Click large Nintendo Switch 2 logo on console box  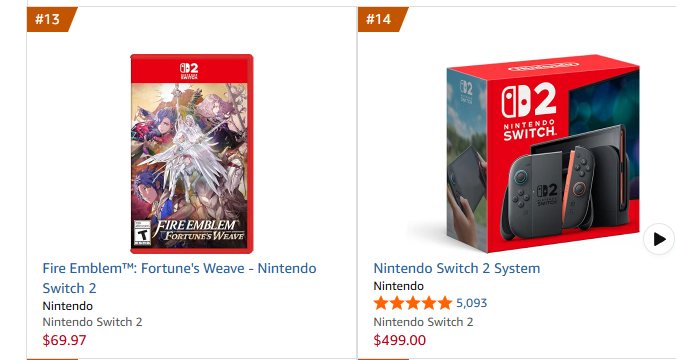(x=529, y=112)
